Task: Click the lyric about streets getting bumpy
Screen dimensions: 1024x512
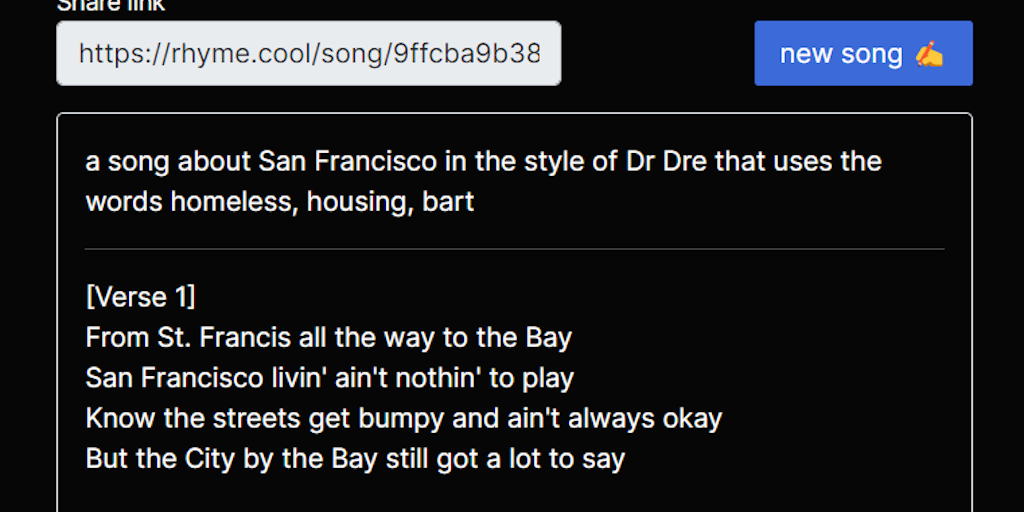Action: [x=403, y=418]
